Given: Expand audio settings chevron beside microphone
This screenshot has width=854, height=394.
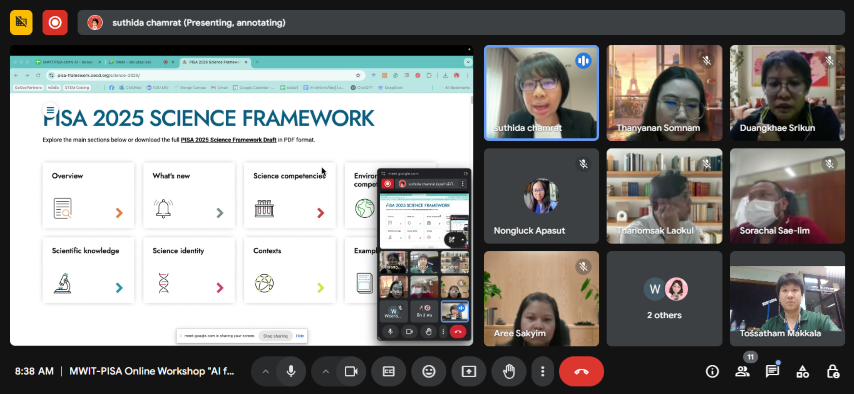Looking at the screenshot, I should pyautogui.click(x=265, y=372).
